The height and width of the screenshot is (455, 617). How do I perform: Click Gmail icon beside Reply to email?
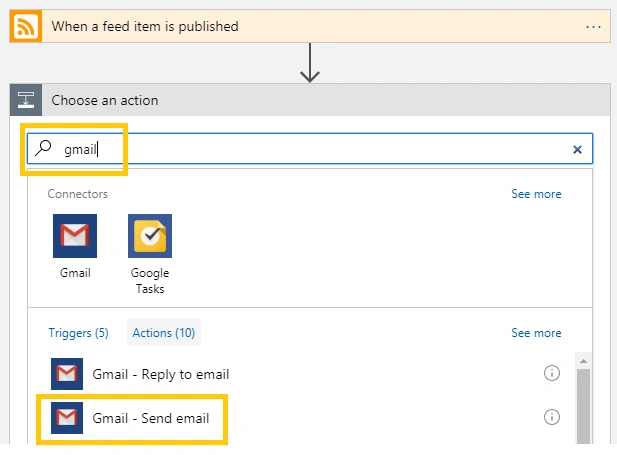tap(67, 374)
